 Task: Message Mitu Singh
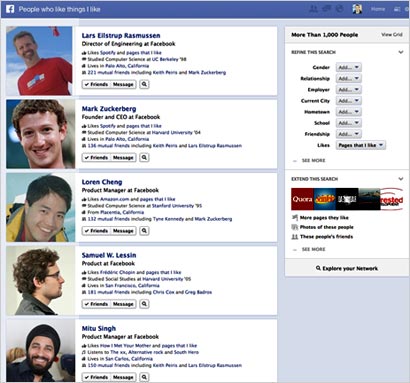point(123,377)
